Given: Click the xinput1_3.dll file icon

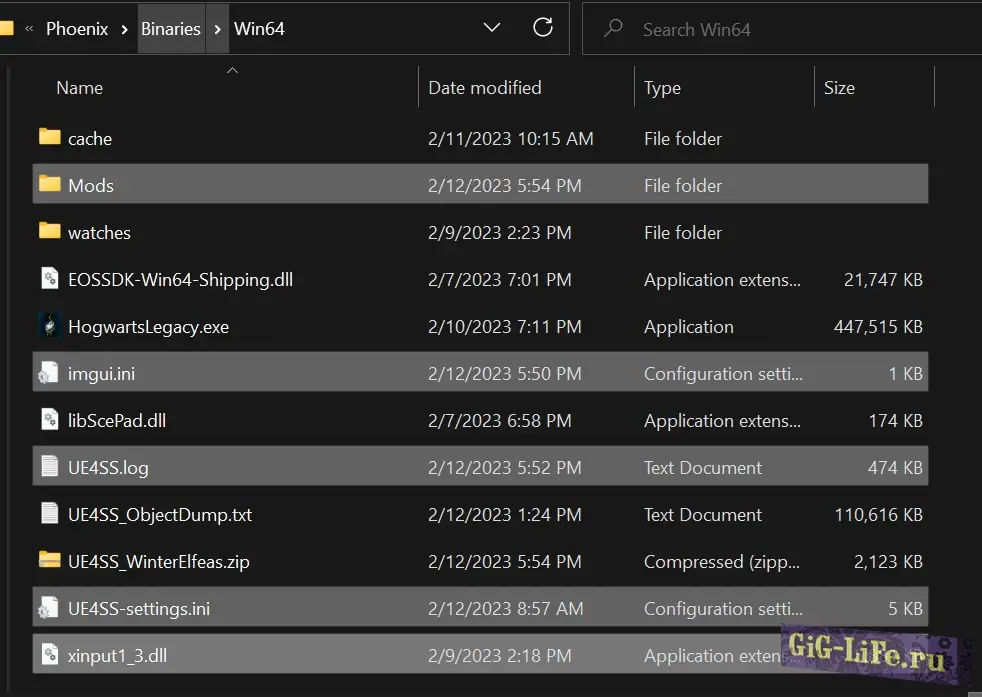Looking at the screenshot, I should click(50, 656).
